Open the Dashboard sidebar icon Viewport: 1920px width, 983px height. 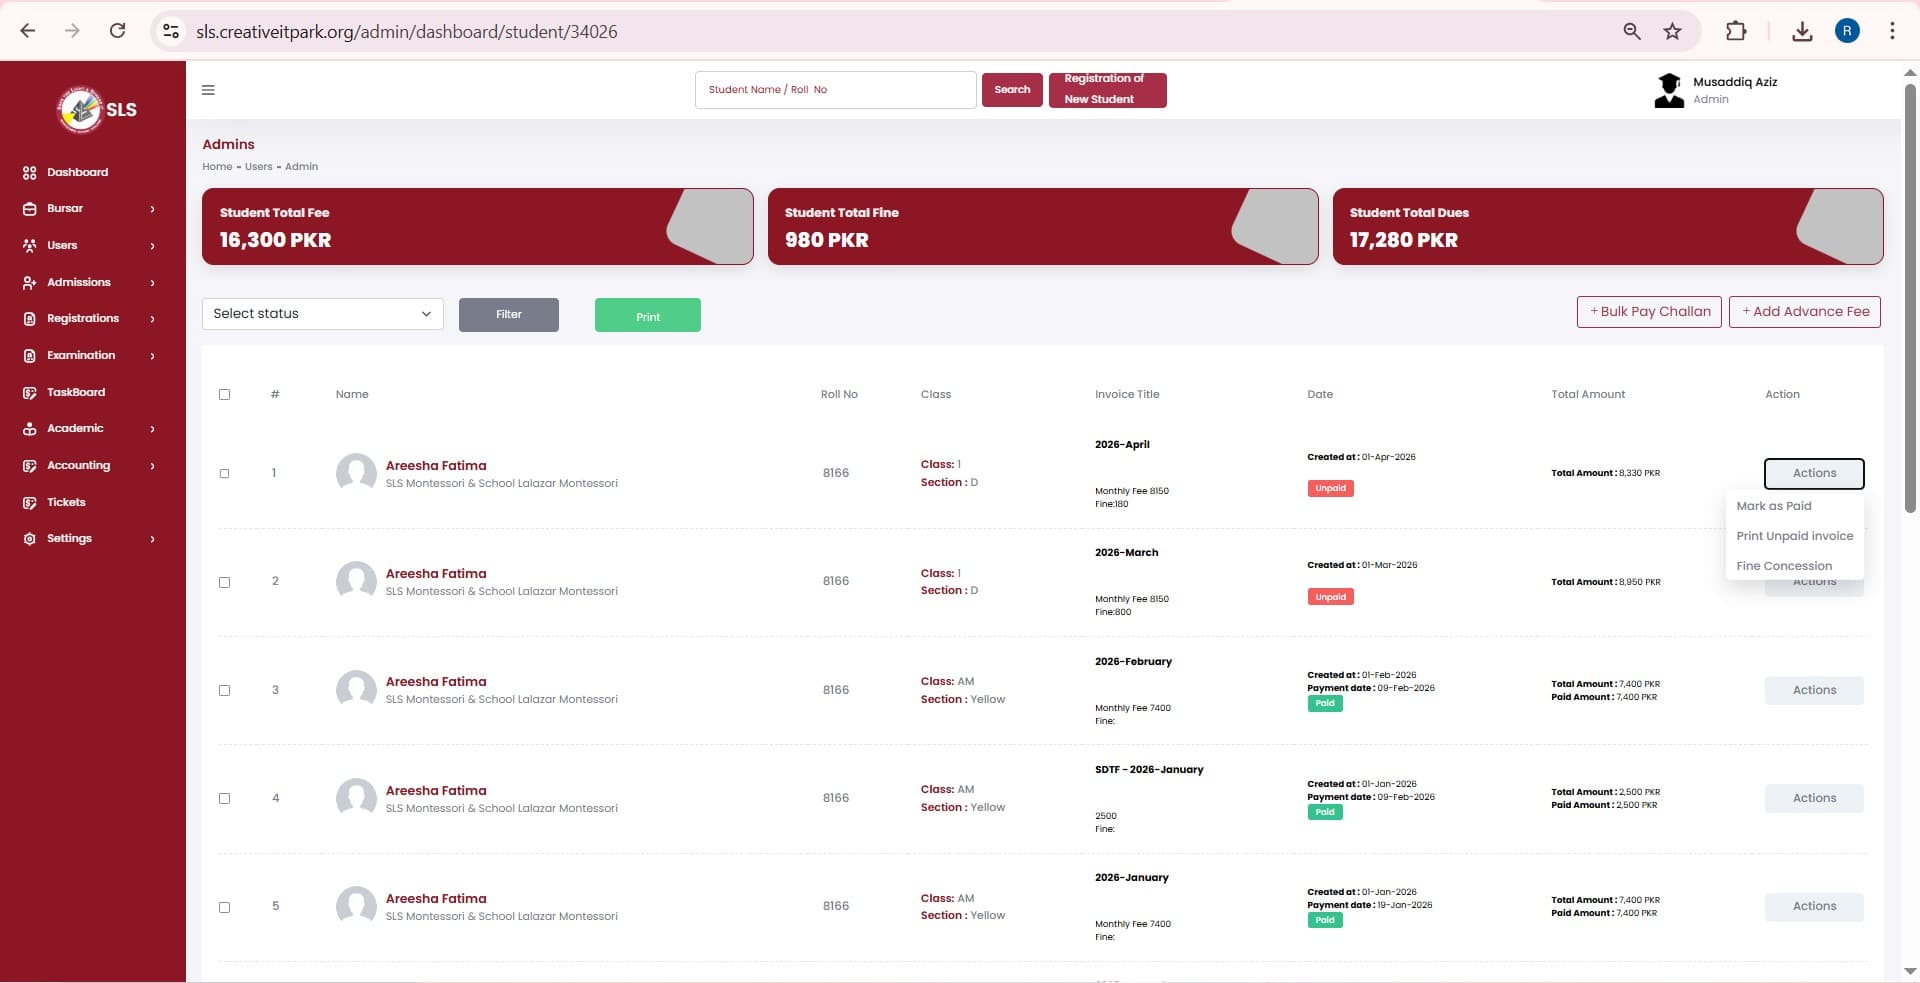pyautogui.click(x=30, y=173)
